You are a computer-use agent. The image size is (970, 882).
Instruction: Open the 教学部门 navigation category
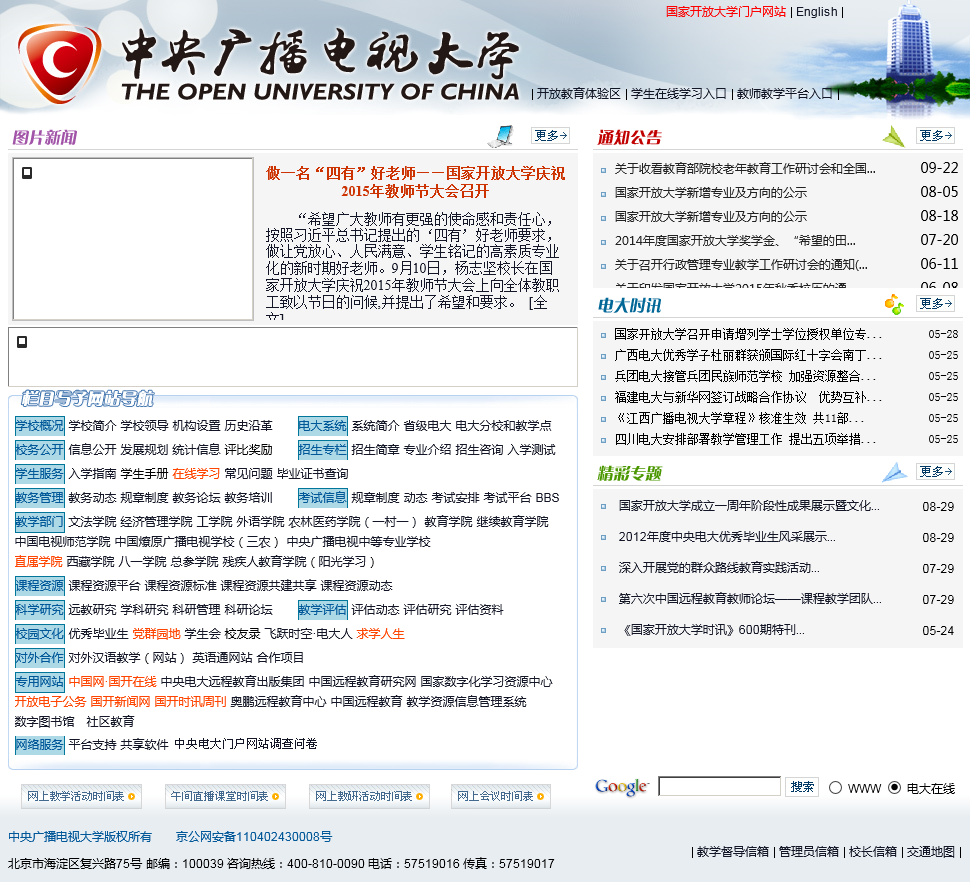pos(40,522)
